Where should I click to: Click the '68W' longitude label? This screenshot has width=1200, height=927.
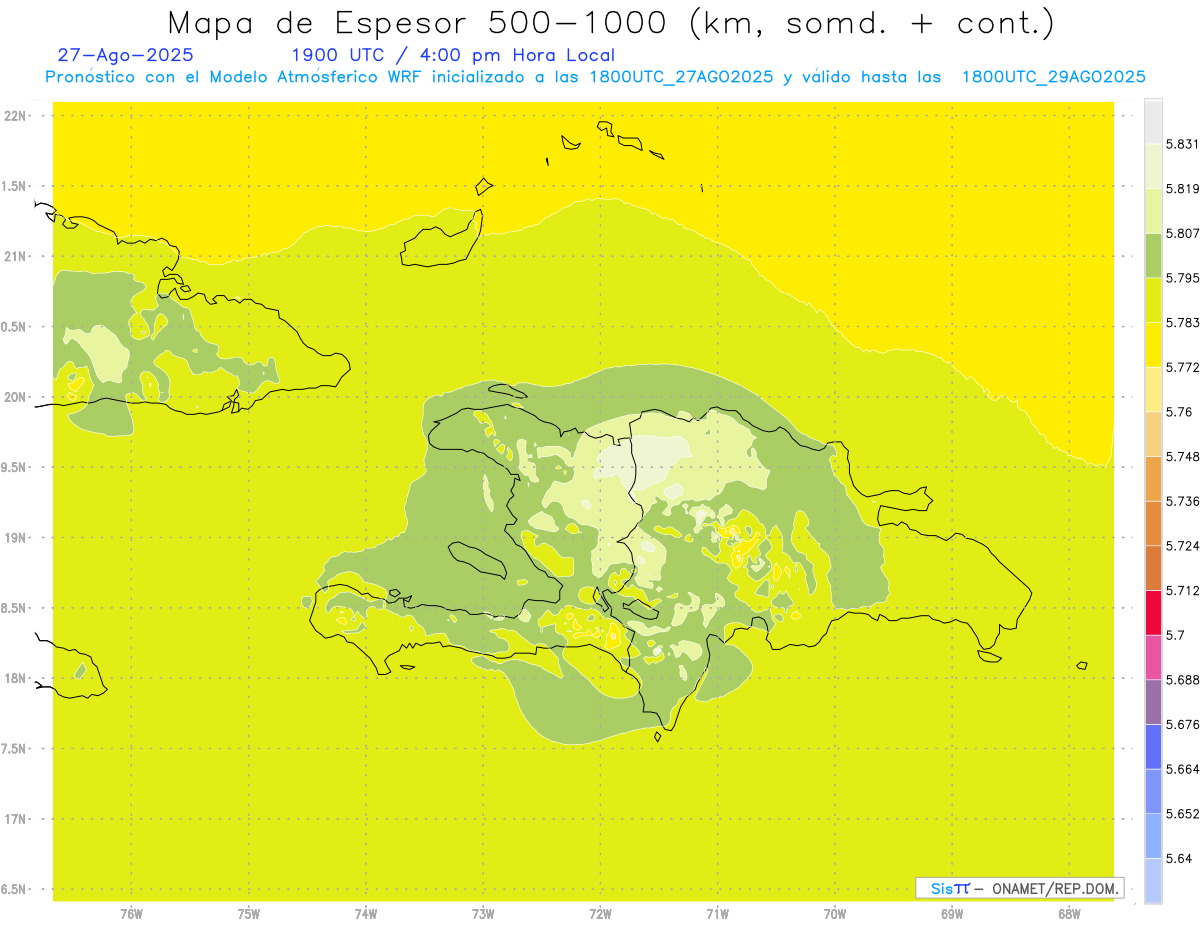1069,914
